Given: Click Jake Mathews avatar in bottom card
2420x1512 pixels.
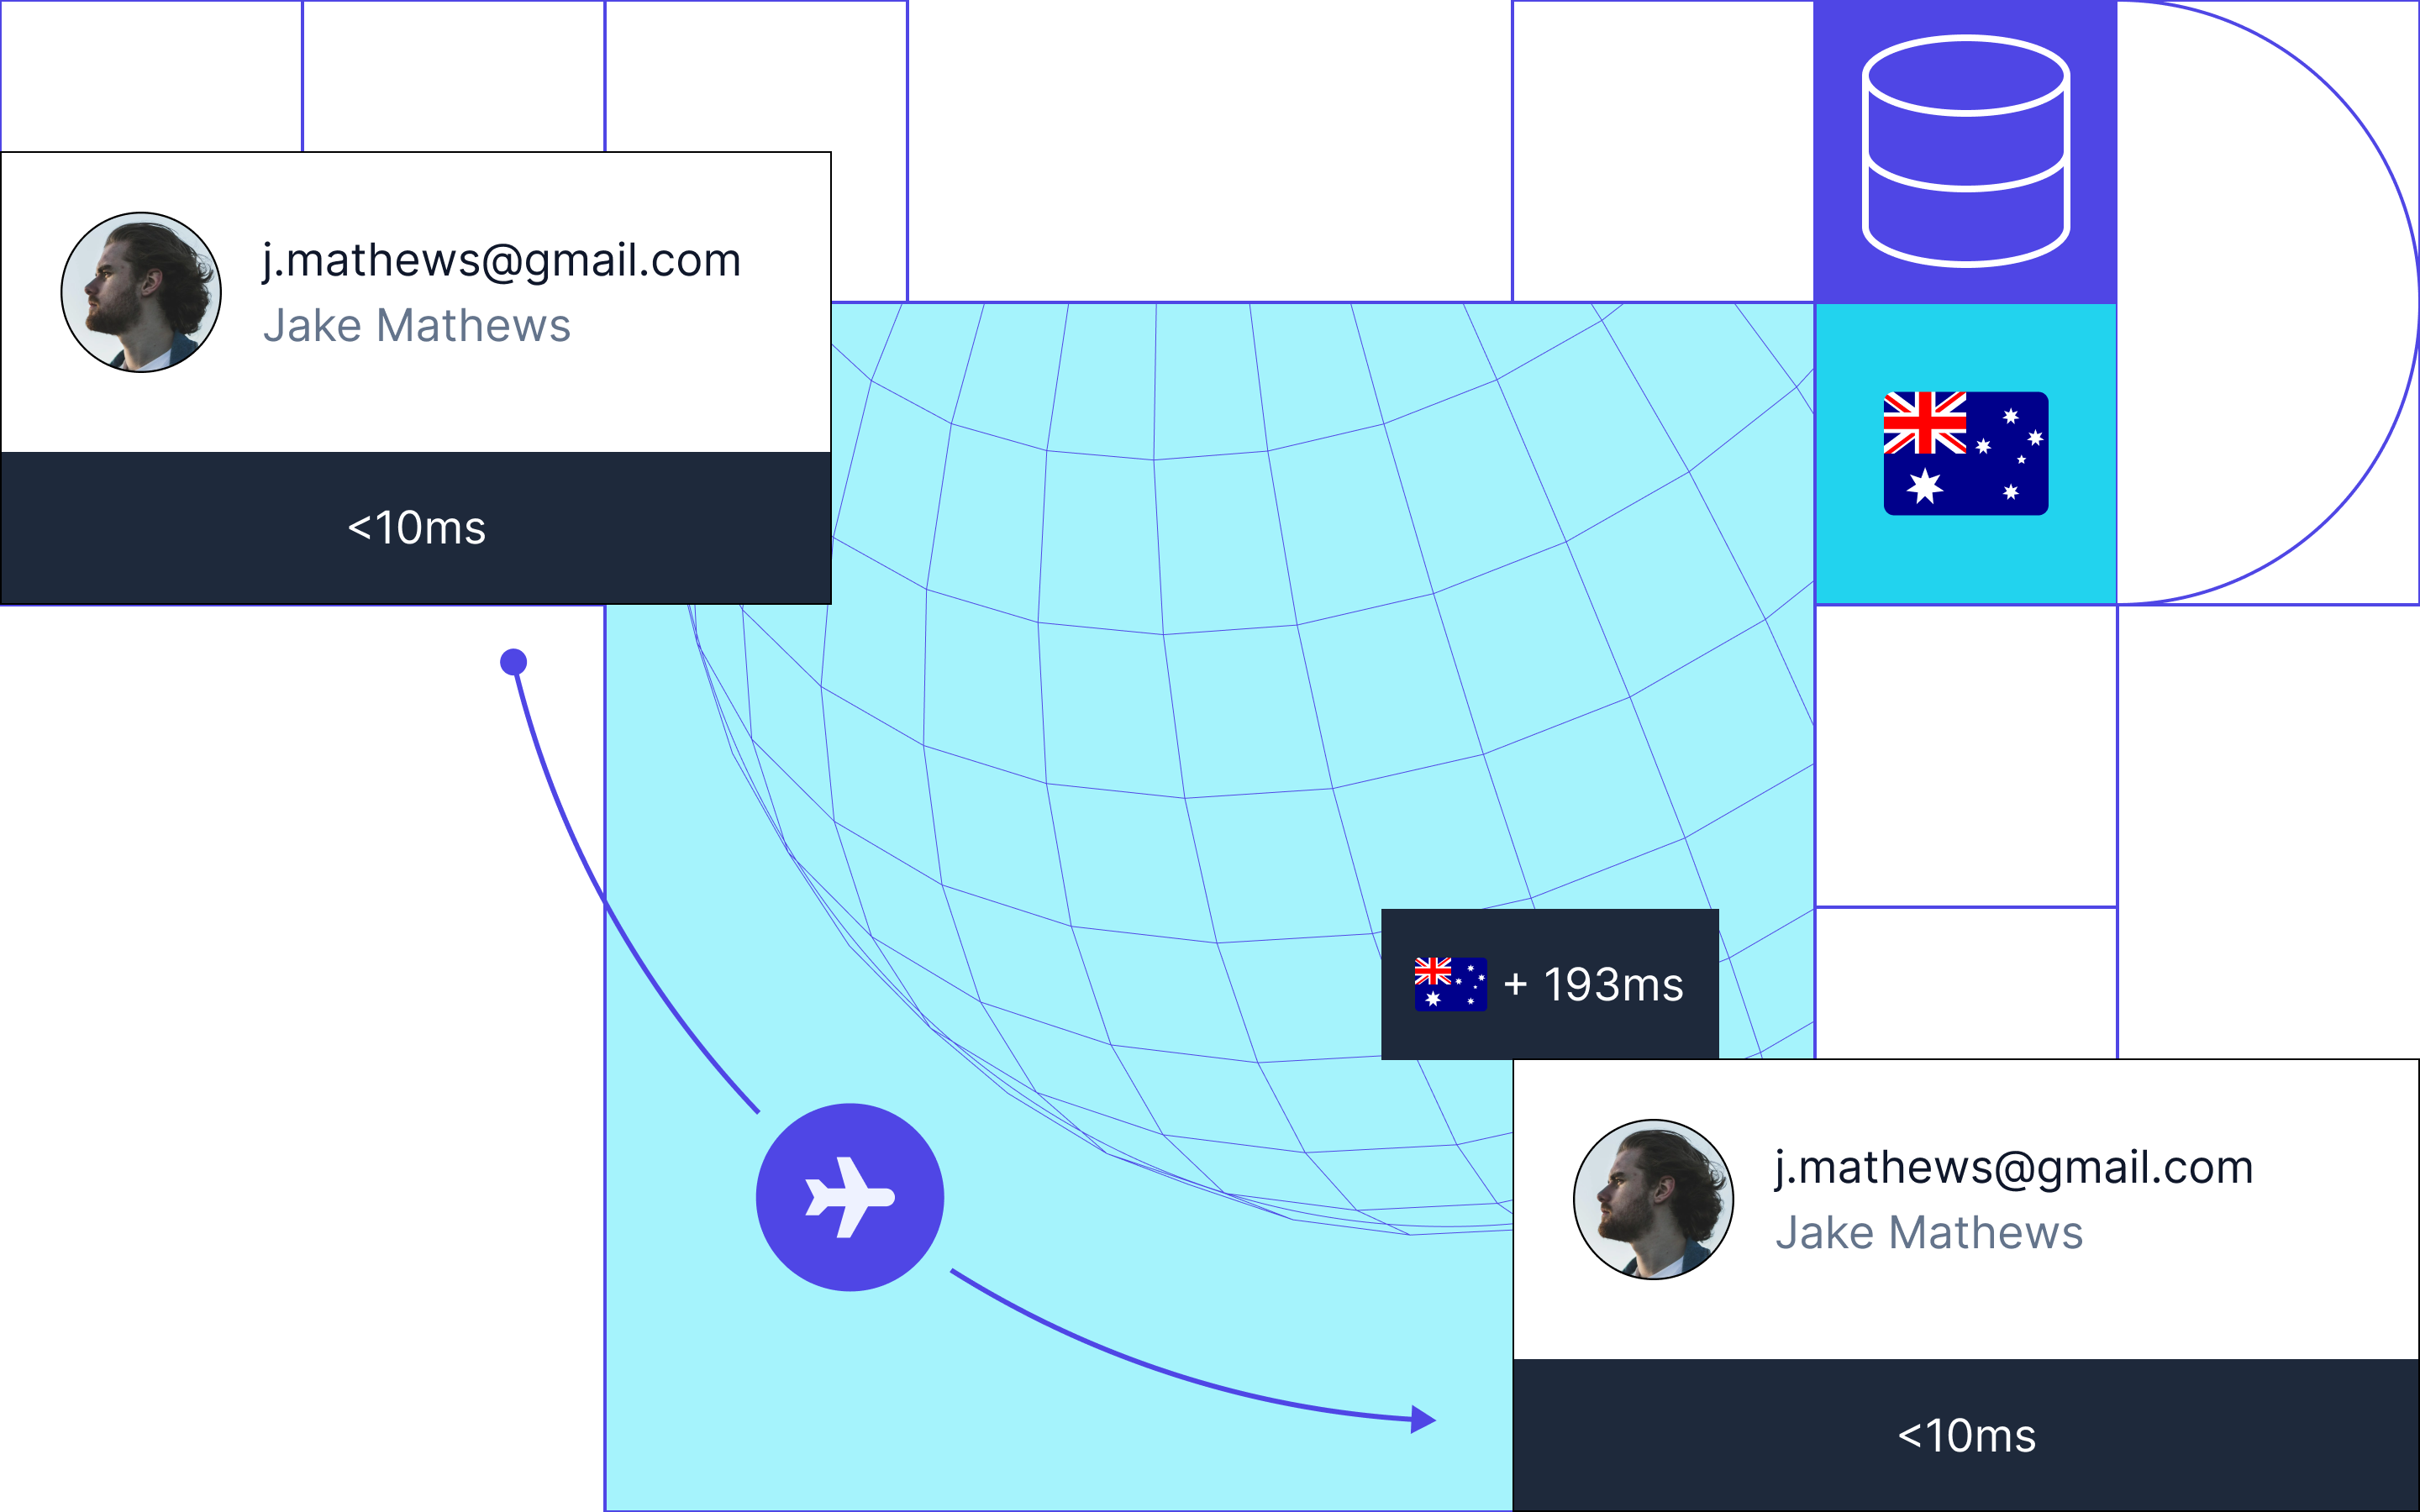Looking at the screenshot, I should click(x=1653, y=1199).
